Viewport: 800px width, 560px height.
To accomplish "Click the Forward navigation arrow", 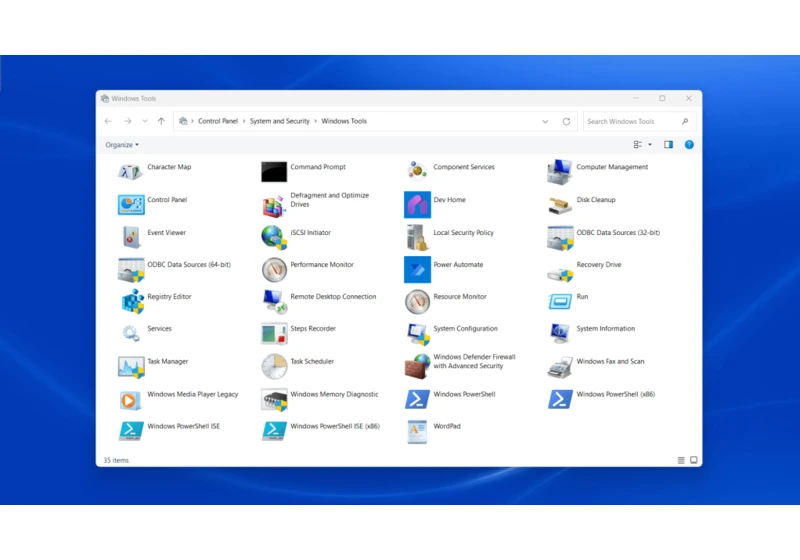I will 128,121.
